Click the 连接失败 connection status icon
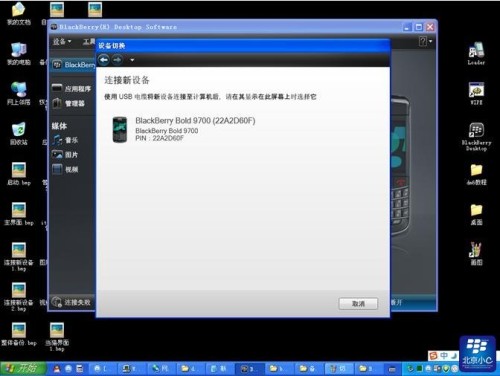 click(x=57, y=302)
